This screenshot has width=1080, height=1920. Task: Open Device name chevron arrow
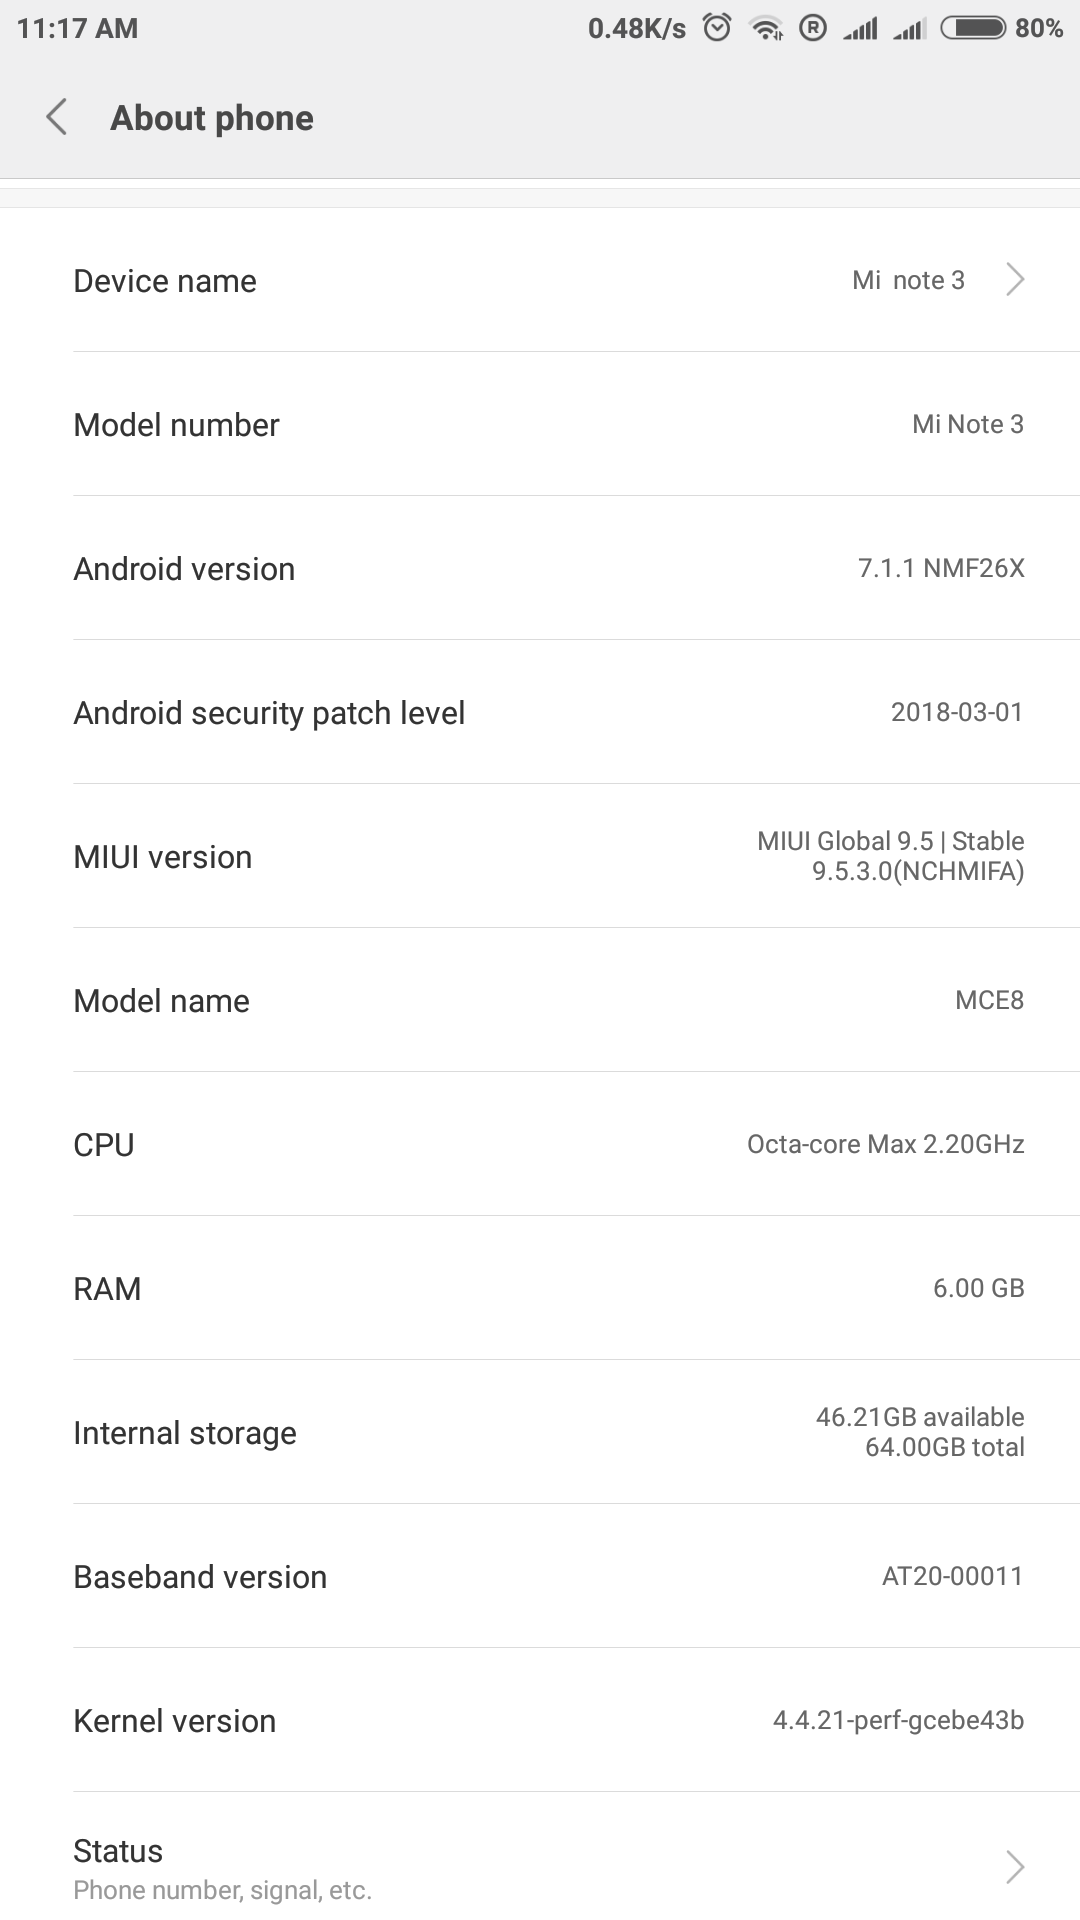1015,280
